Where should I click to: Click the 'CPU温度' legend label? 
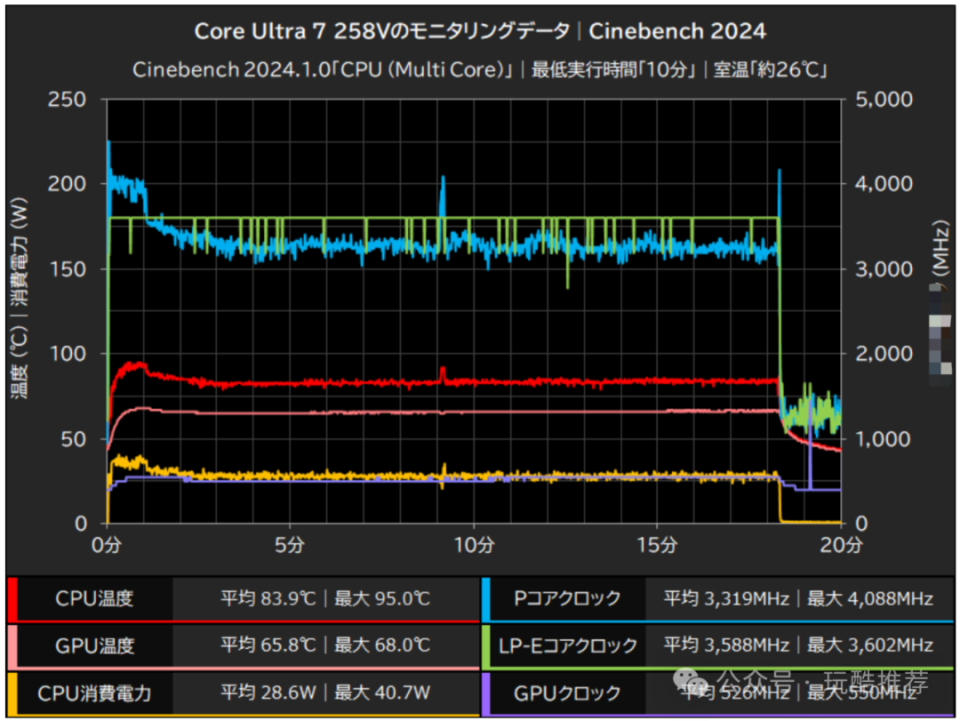click(94, 599)
